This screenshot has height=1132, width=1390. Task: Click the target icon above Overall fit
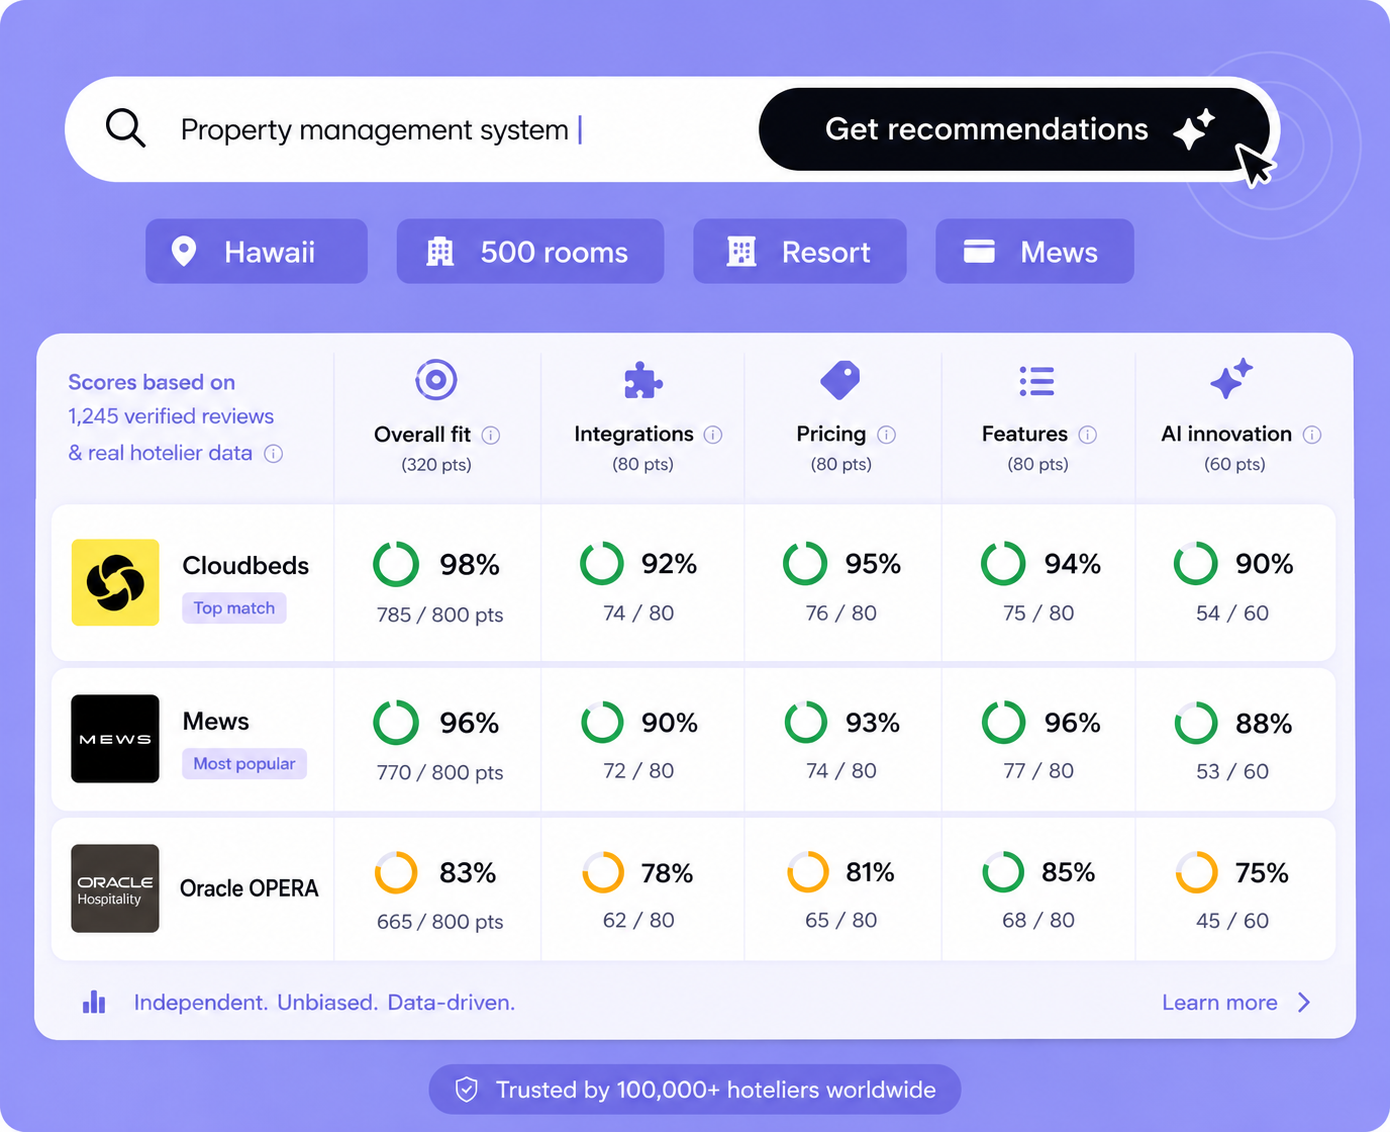(x=436, y=380)
